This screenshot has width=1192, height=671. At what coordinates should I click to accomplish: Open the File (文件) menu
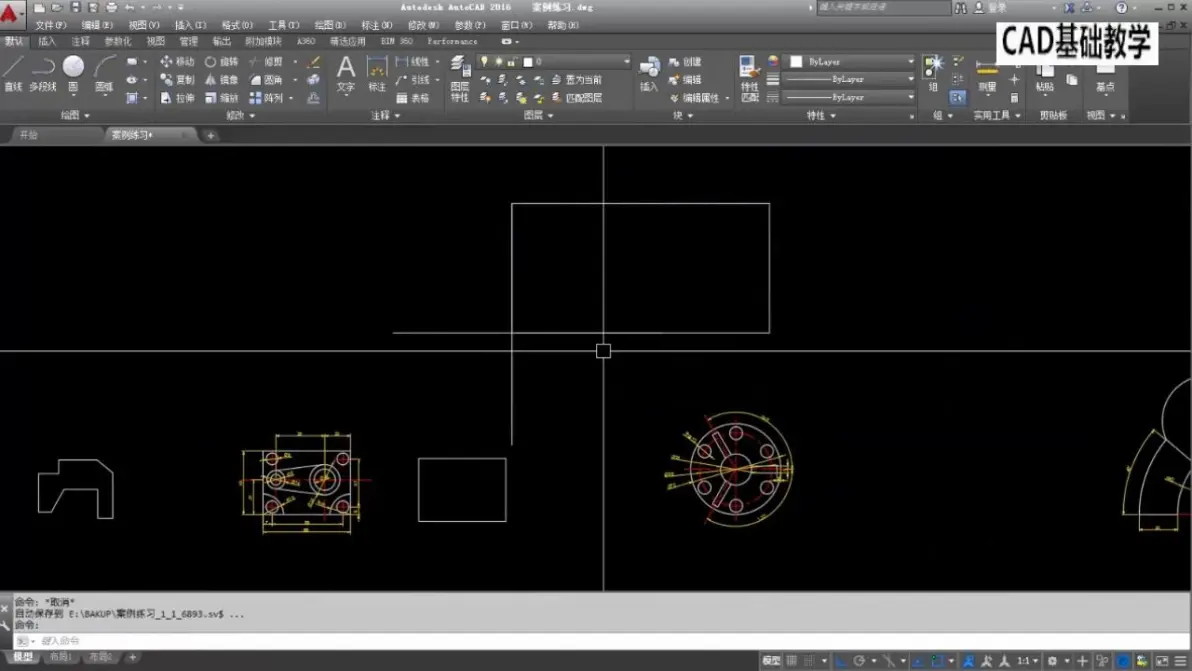click(x=50, y=25)
